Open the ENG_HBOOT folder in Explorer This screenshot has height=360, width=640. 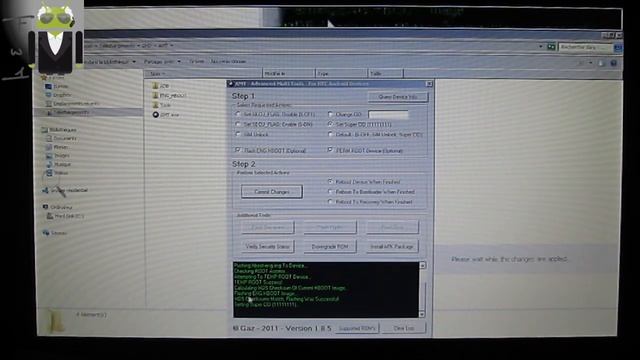click(169, 96)
